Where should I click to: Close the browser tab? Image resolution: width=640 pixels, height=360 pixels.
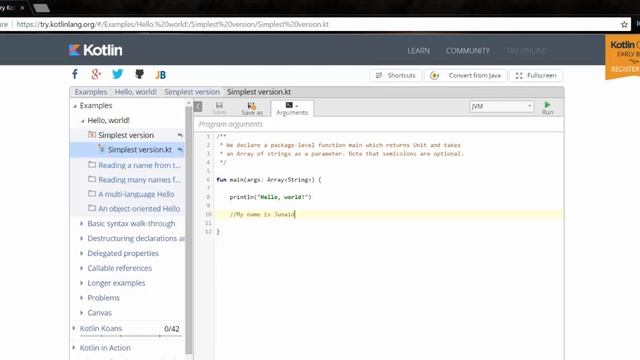click(22, 7)
